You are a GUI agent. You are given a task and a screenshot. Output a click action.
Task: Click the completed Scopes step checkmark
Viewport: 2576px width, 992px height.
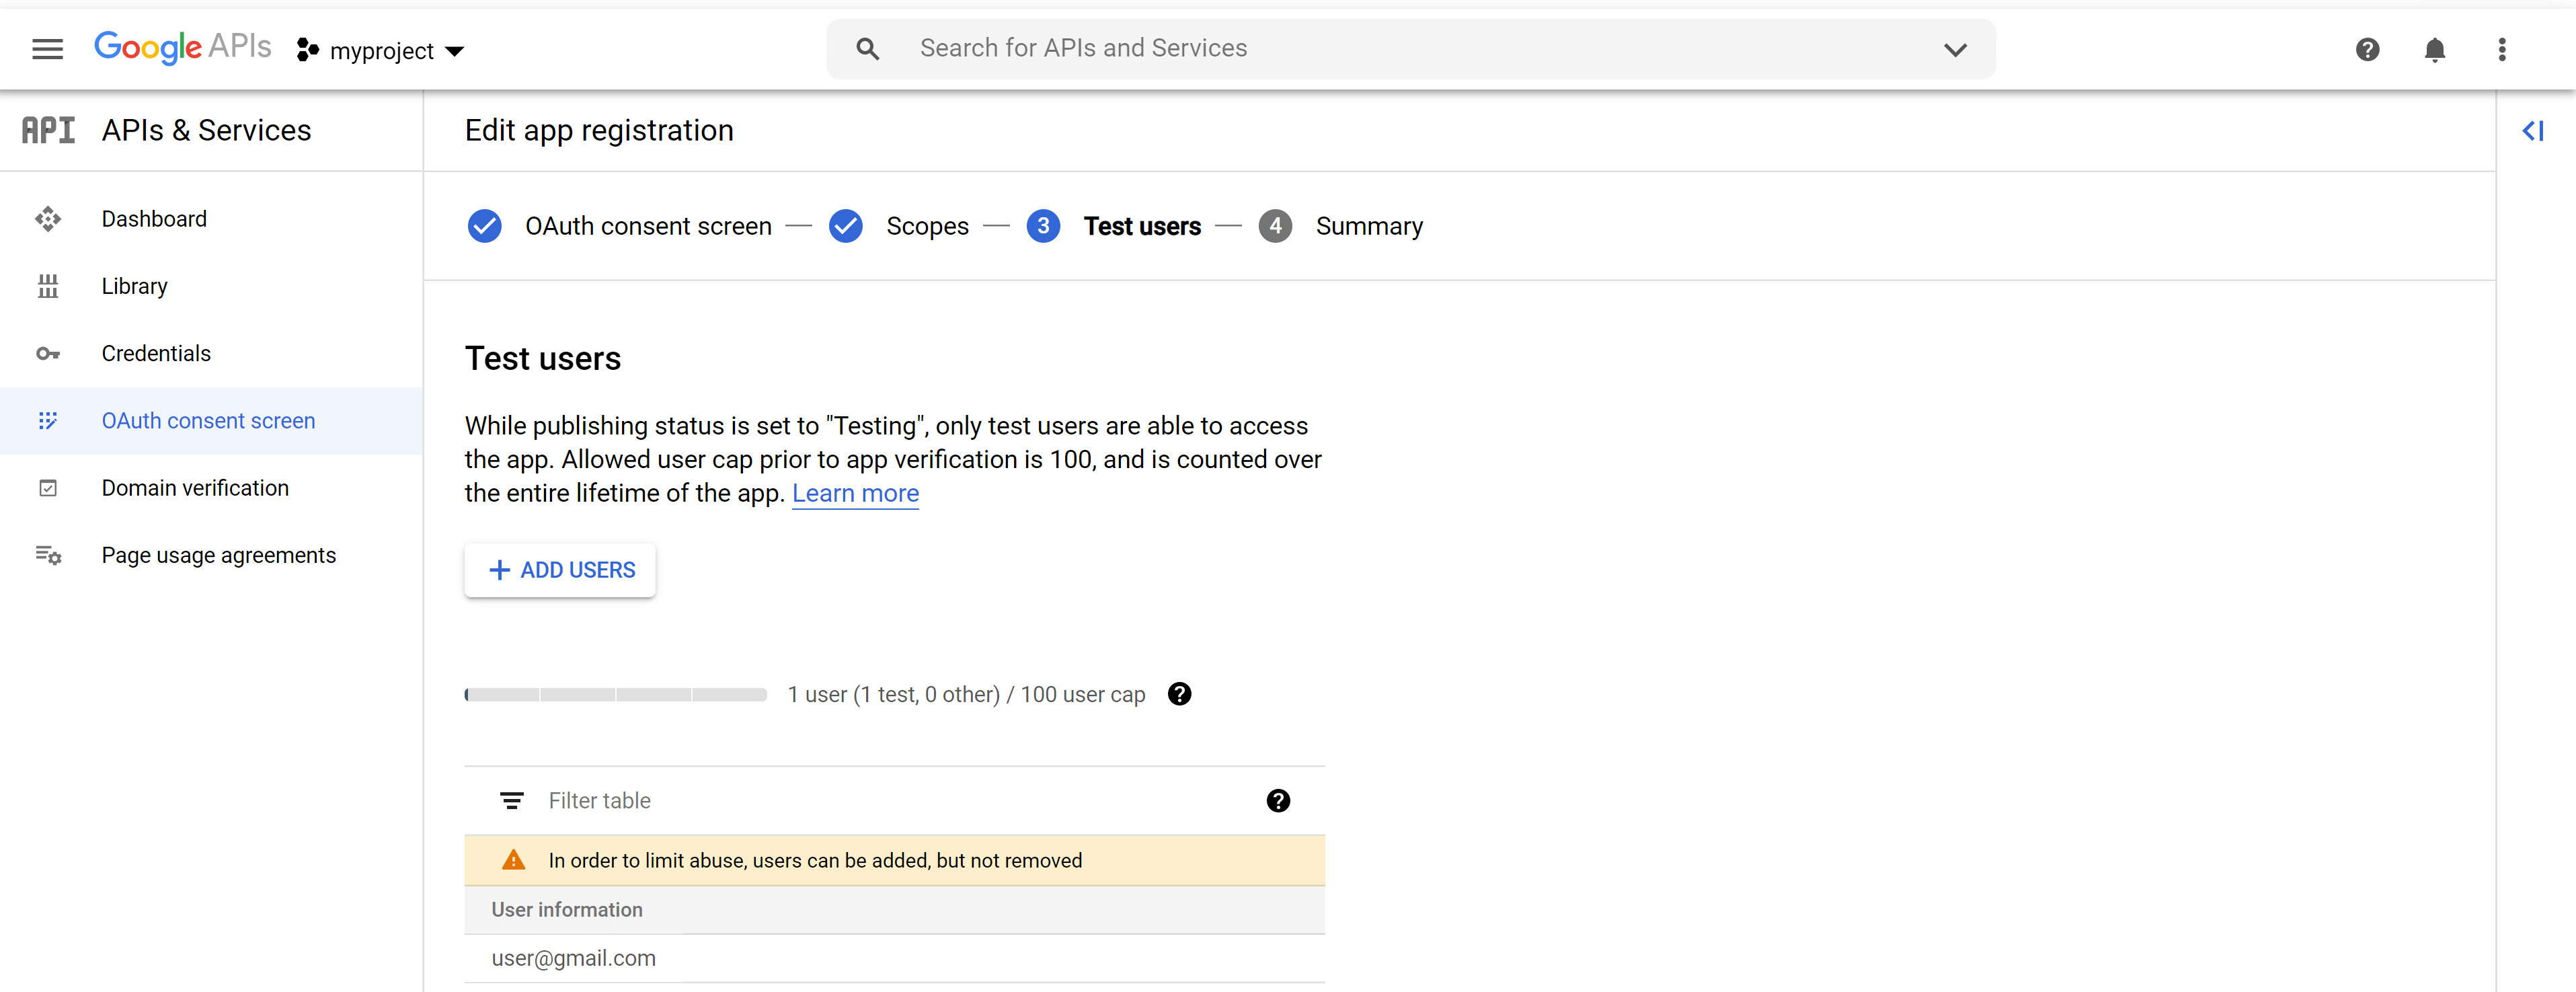click(x=848, y=225)
